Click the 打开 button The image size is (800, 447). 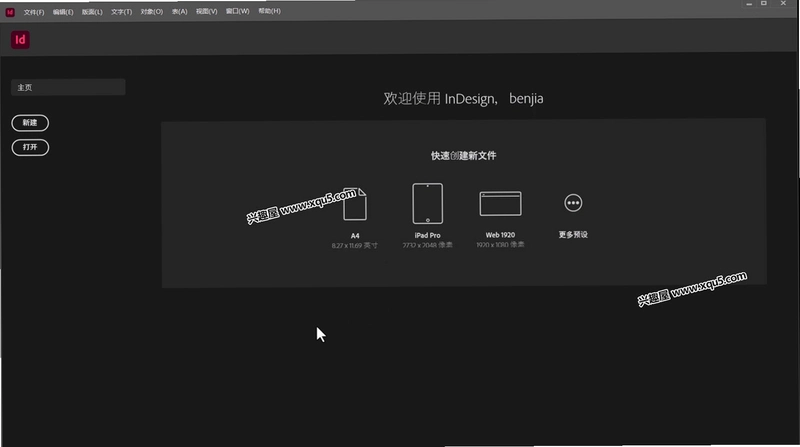click(x=30, y=147)
